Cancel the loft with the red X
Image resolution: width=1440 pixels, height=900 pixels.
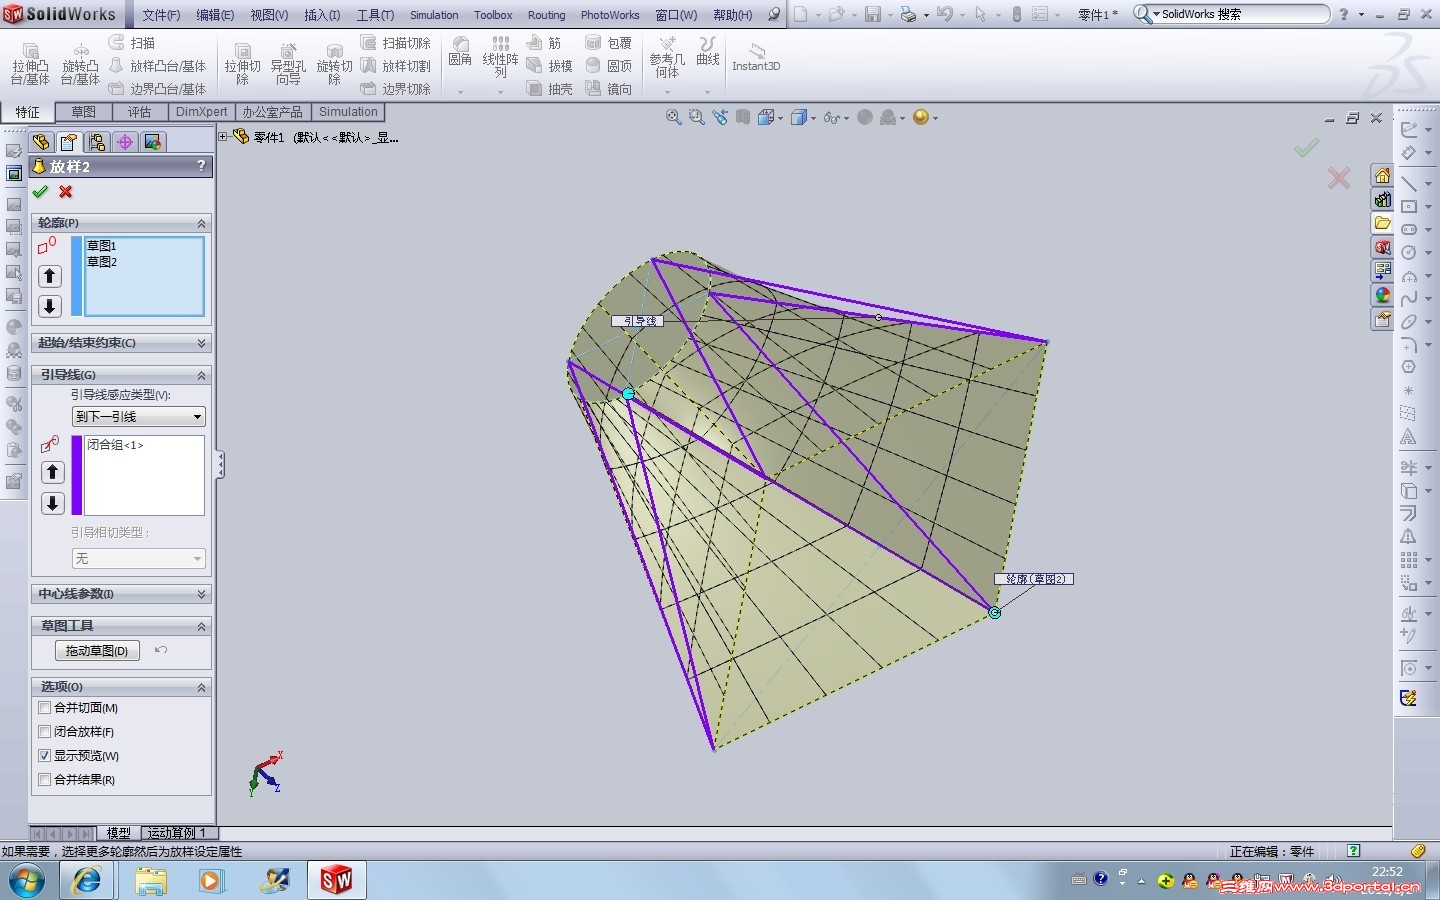(66, 192)
